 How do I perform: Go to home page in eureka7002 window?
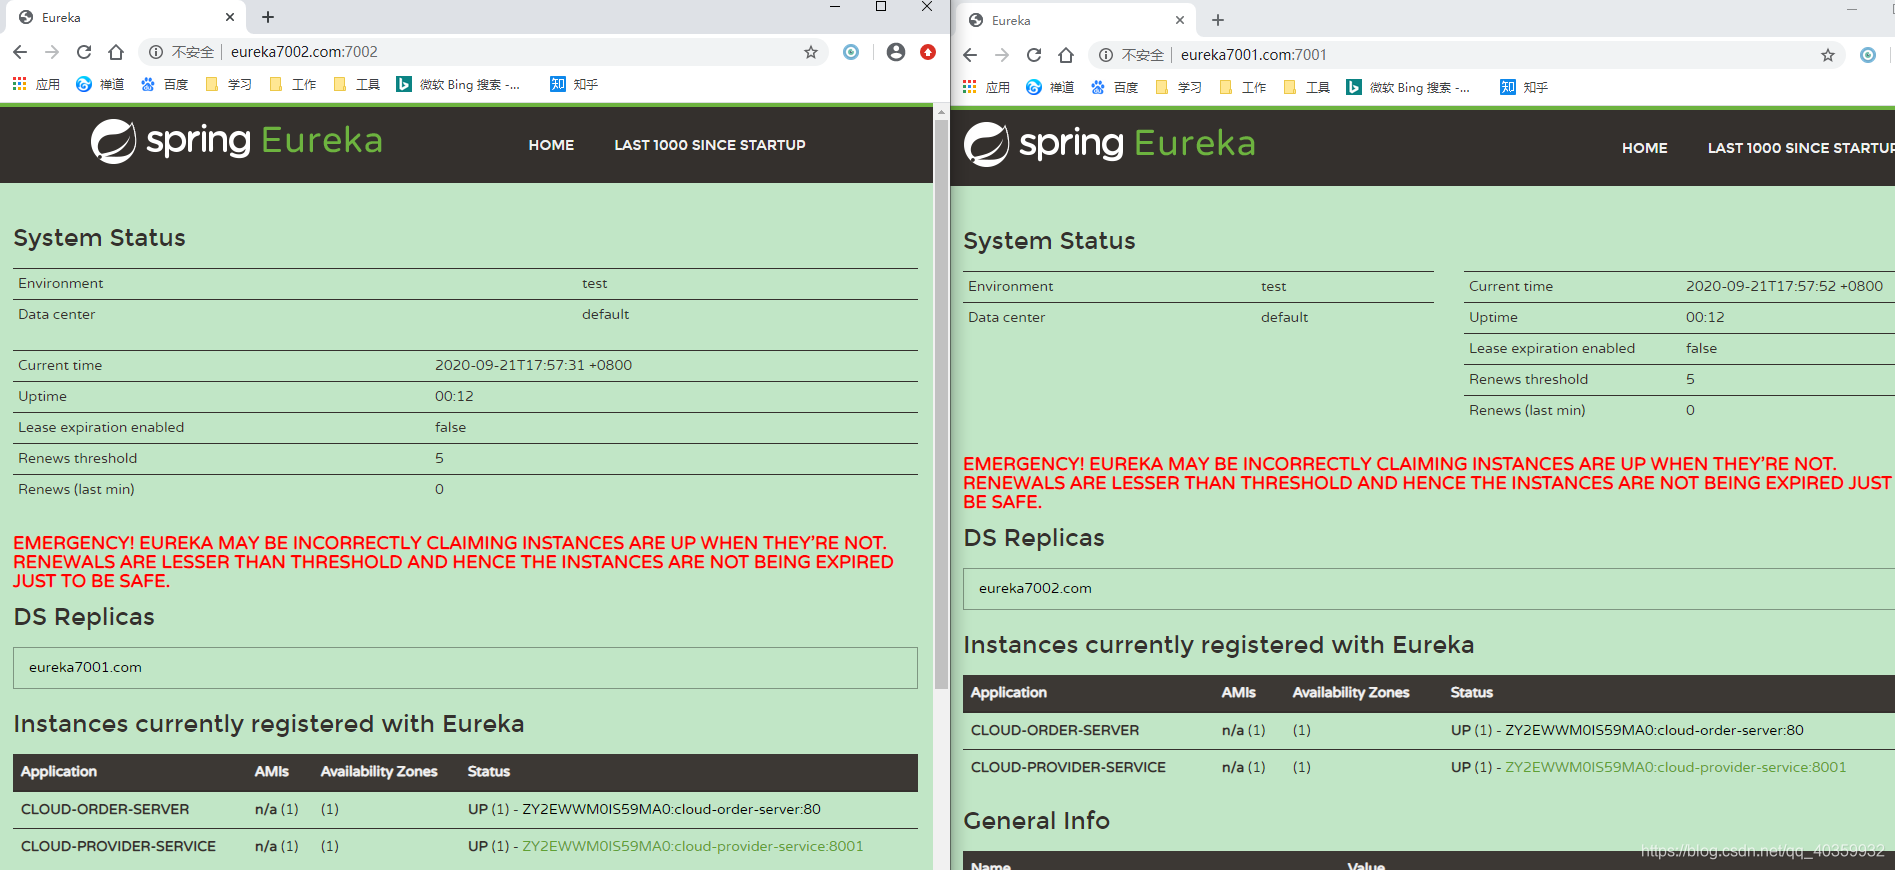click(x=116, y=52)
